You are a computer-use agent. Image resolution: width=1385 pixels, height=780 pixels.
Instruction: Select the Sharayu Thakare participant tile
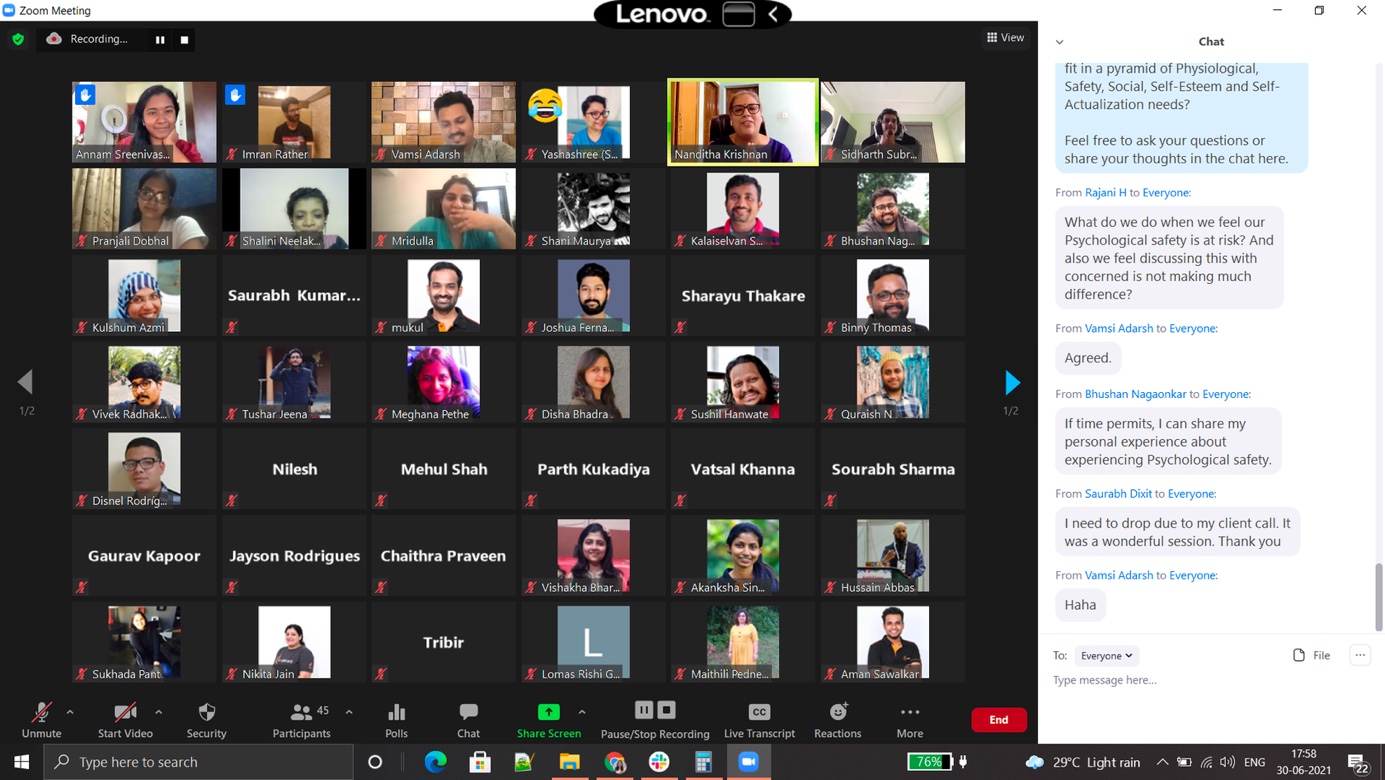coord(743,296)
